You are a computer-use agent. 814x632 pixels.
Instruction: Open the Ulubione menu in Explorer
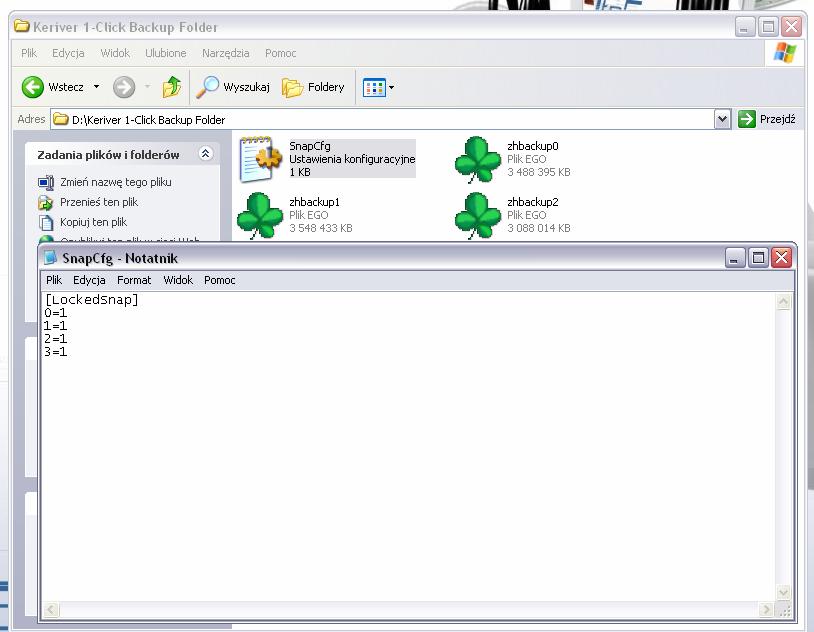click(x=166, y=53)
